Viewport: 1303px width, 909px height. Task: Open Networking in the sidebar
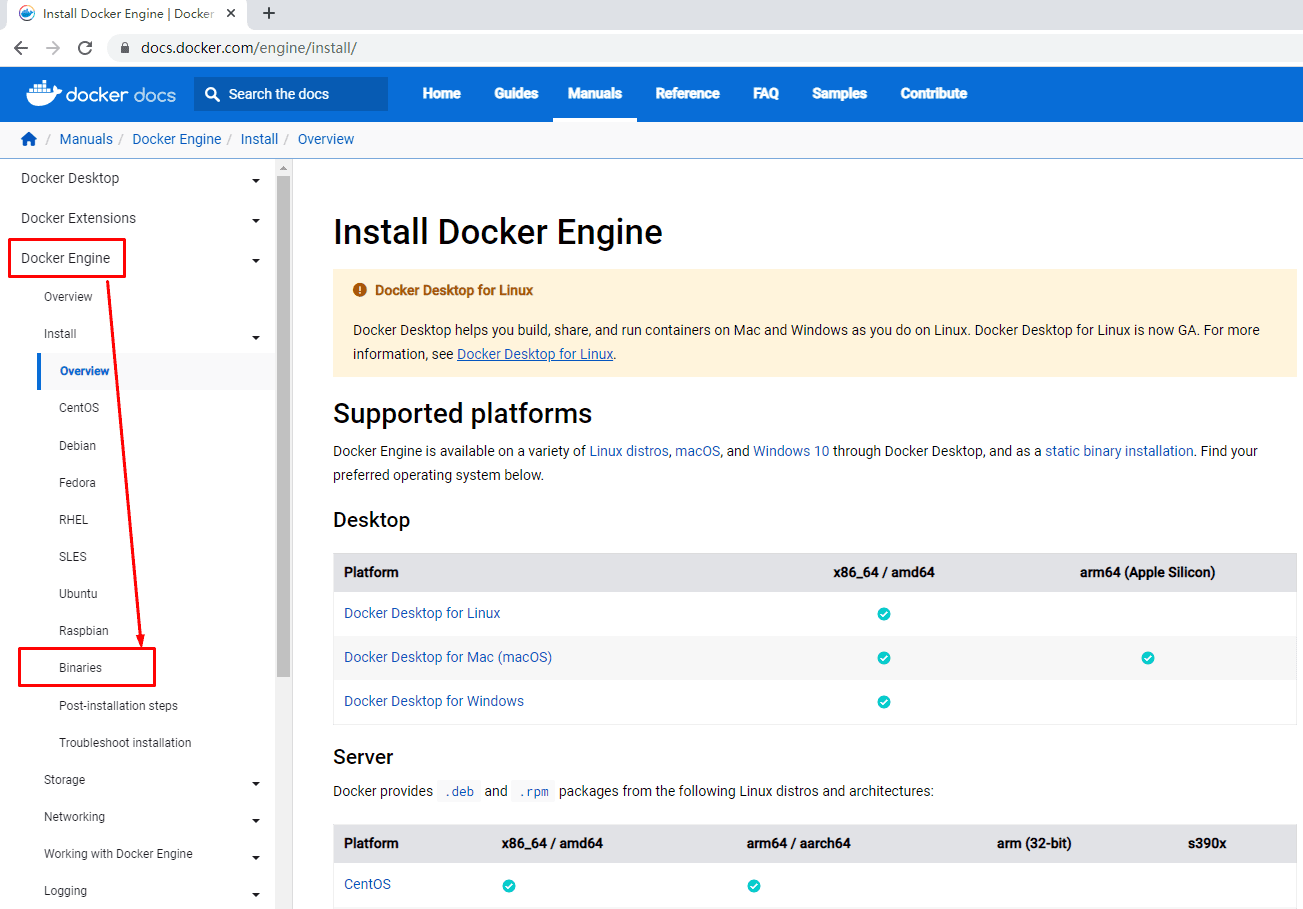[x=74, y=816]
